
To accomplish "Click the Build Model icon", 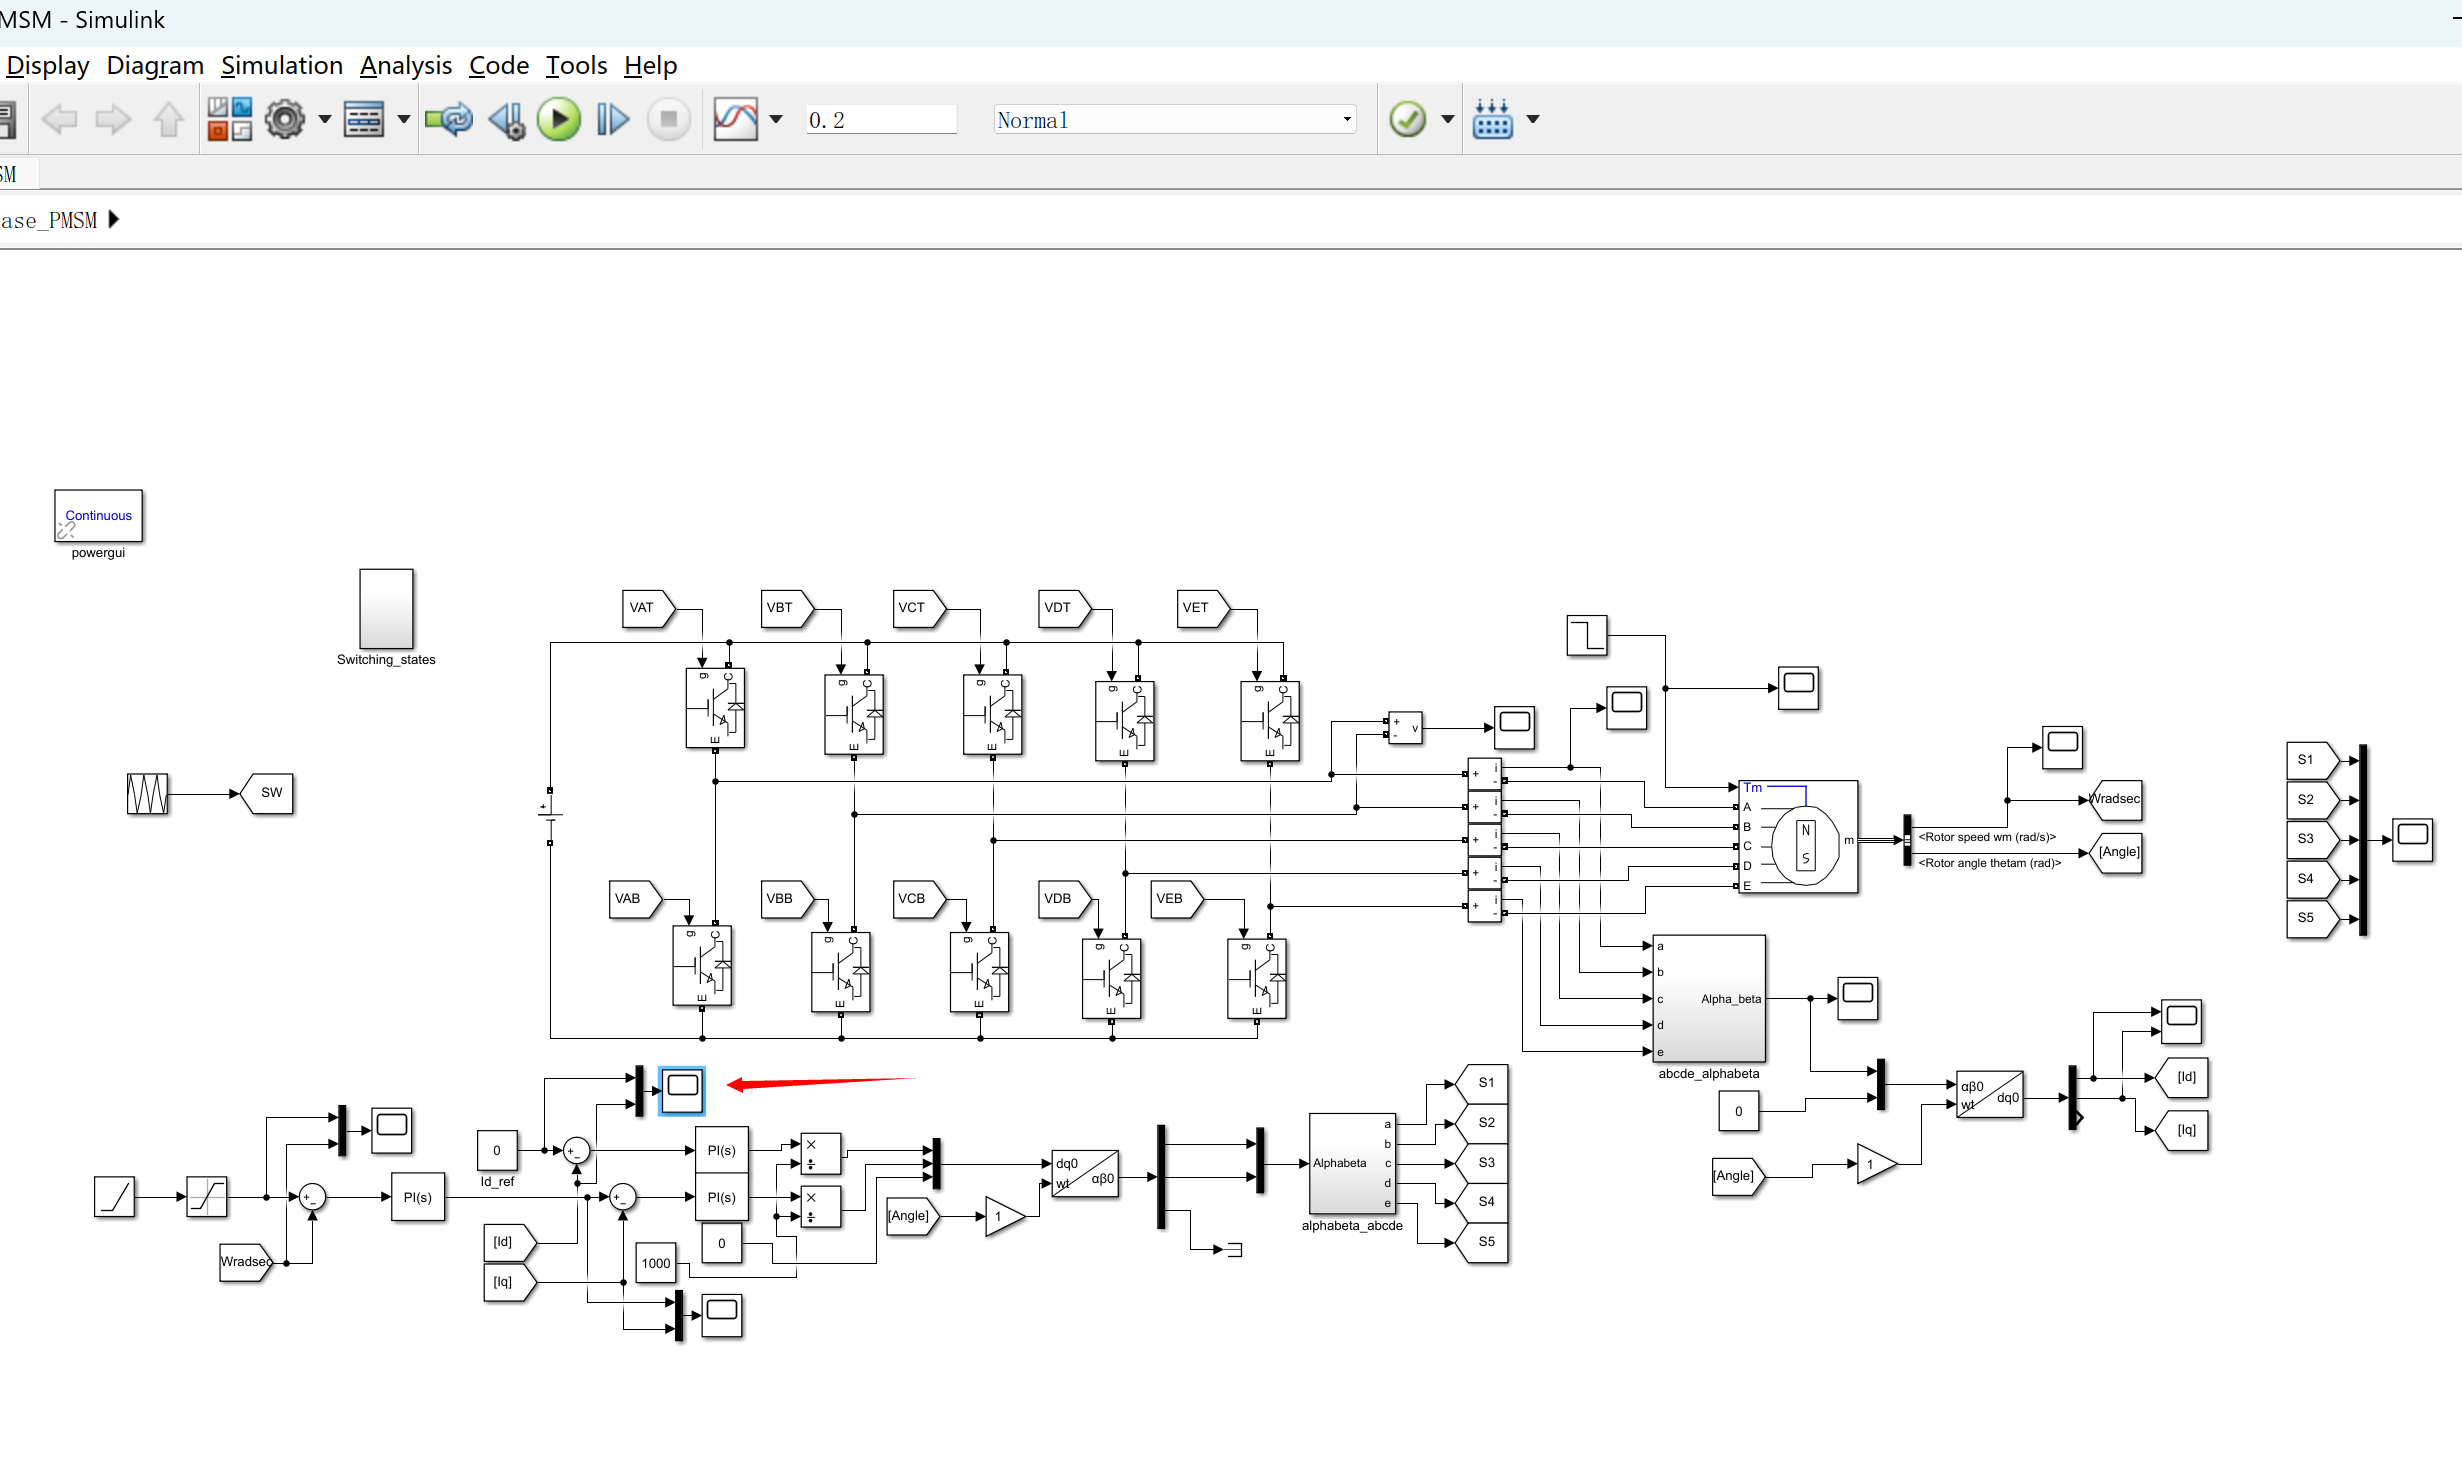I will click(1492, 120).
